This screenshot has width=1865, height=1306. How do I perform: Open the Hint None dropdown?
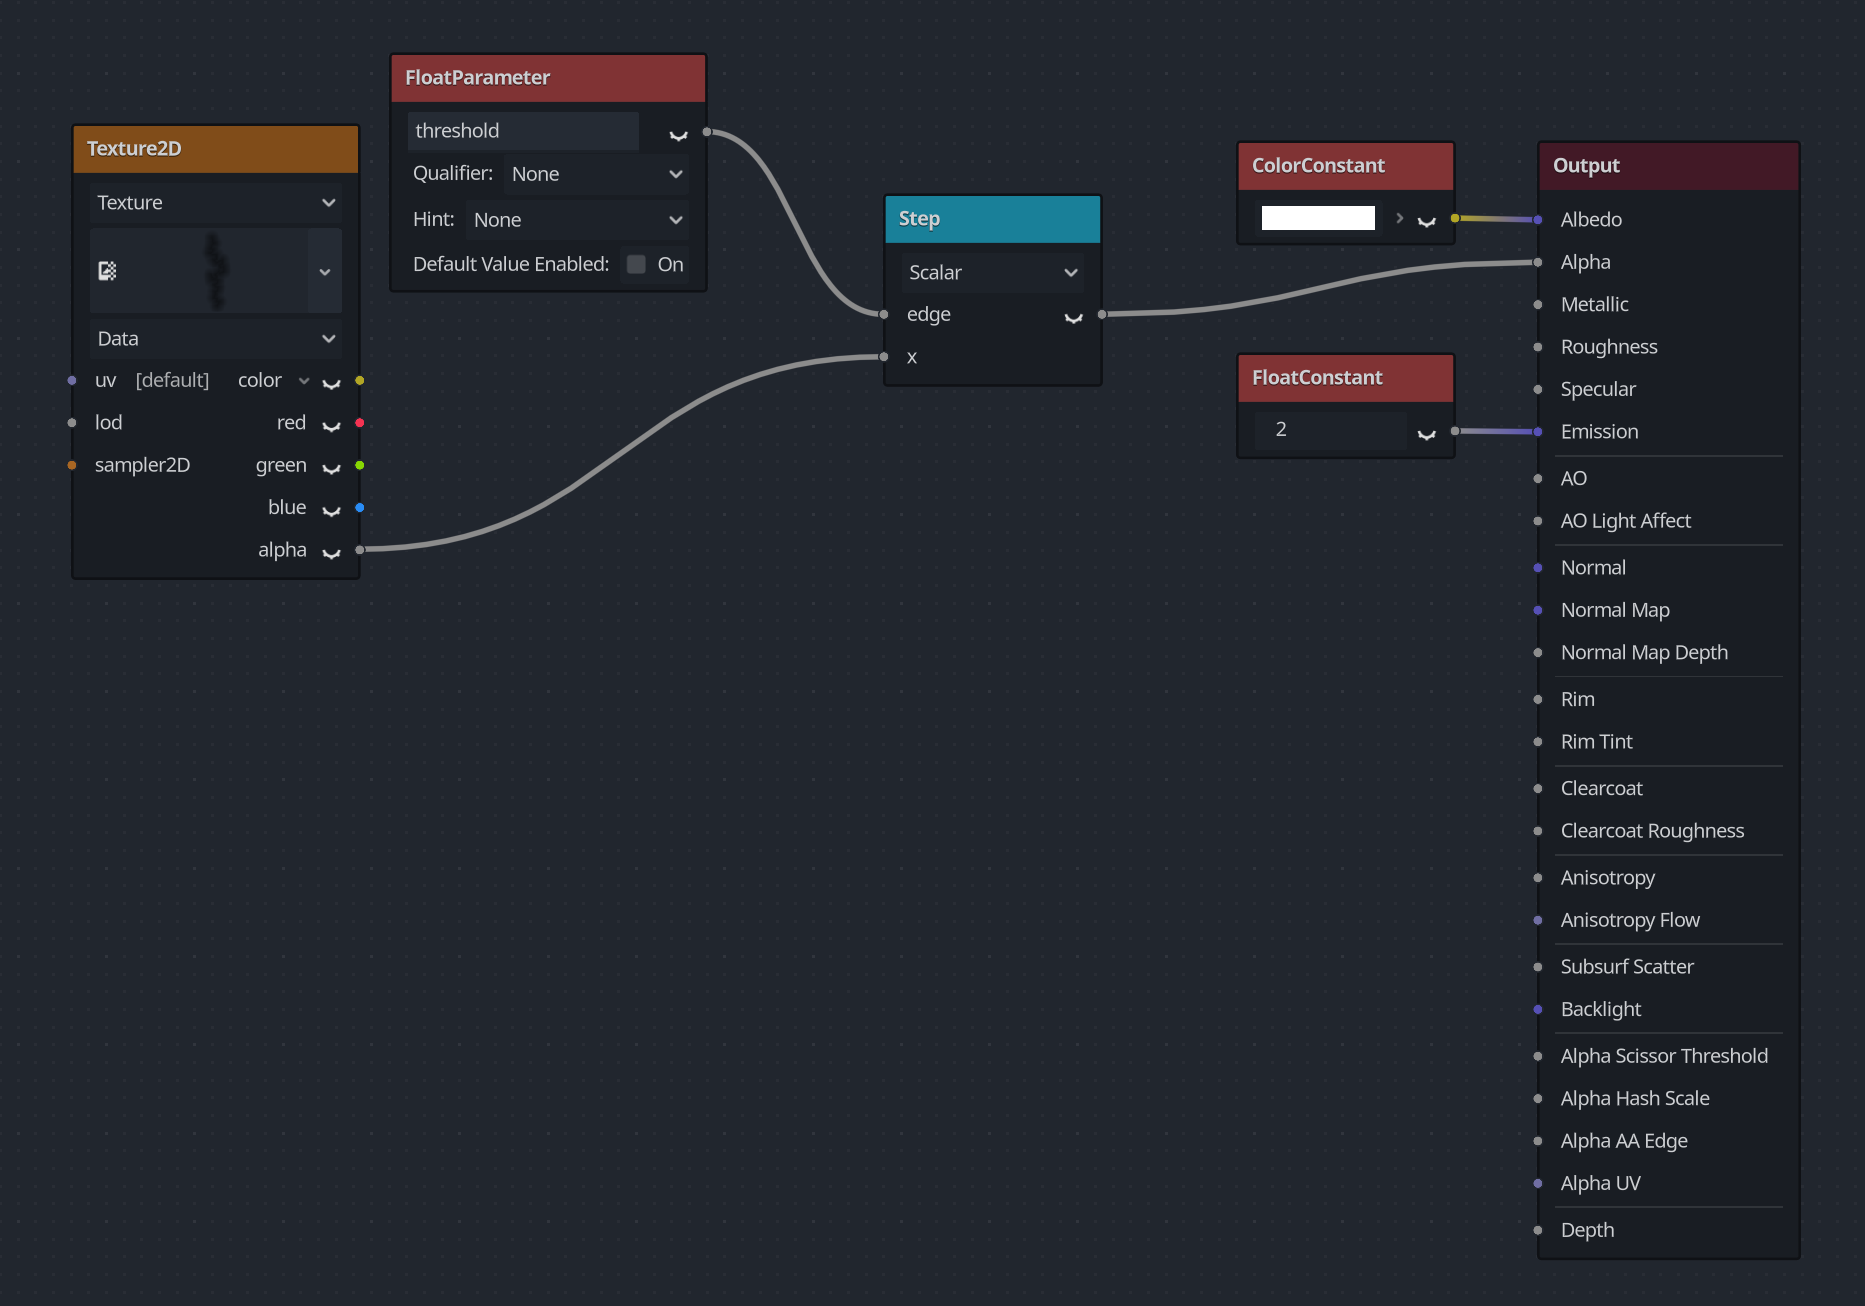click(577, 220)
